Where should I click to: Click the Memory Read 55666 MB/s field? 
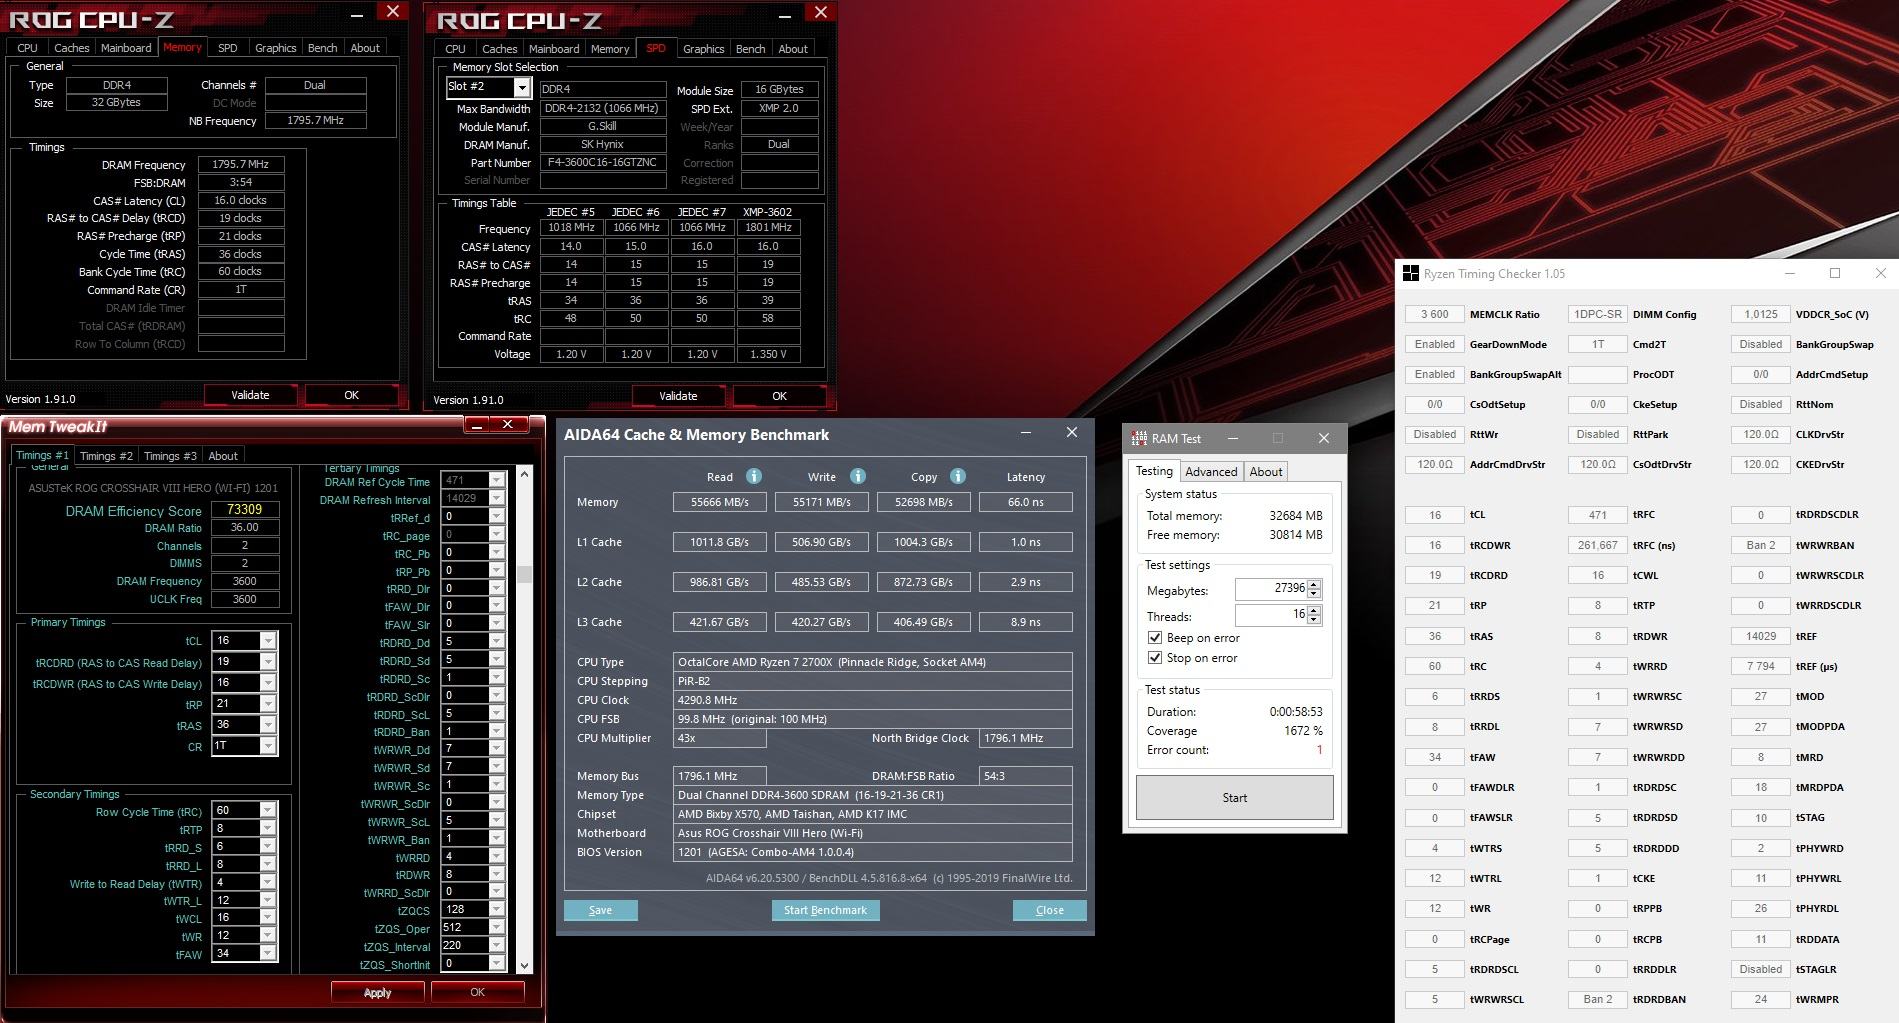(x=720, y=502)
